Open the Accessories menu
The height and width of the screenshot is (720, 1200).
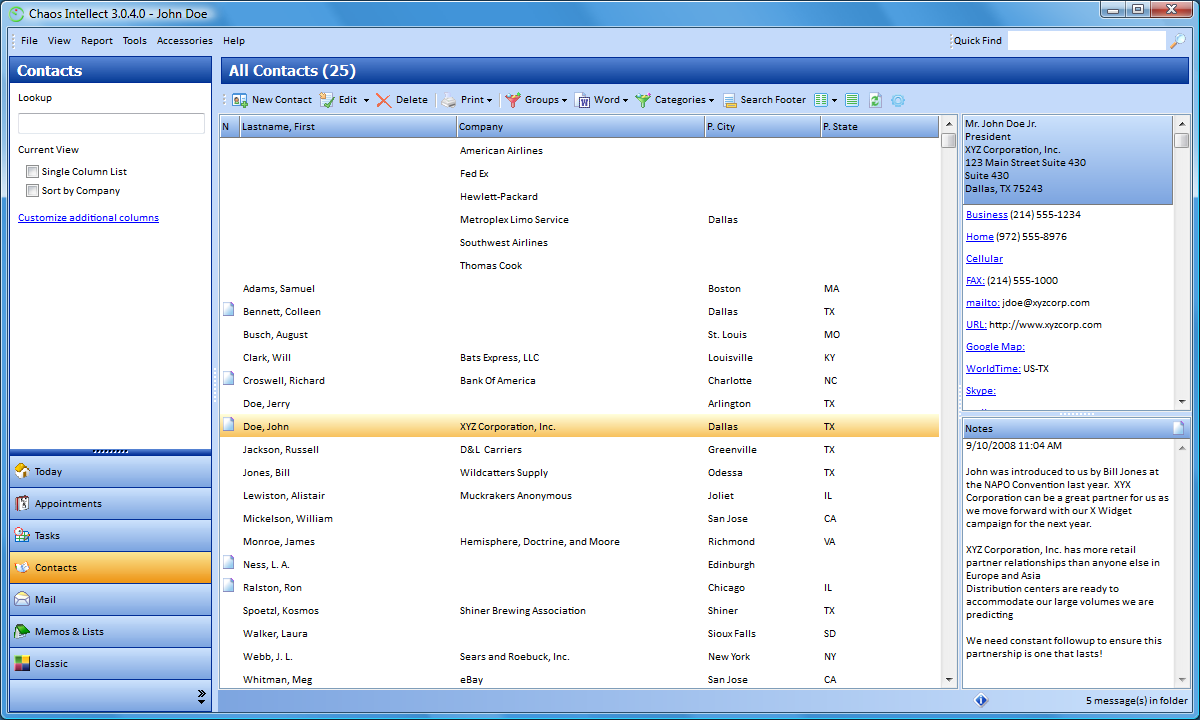[185, 41]
